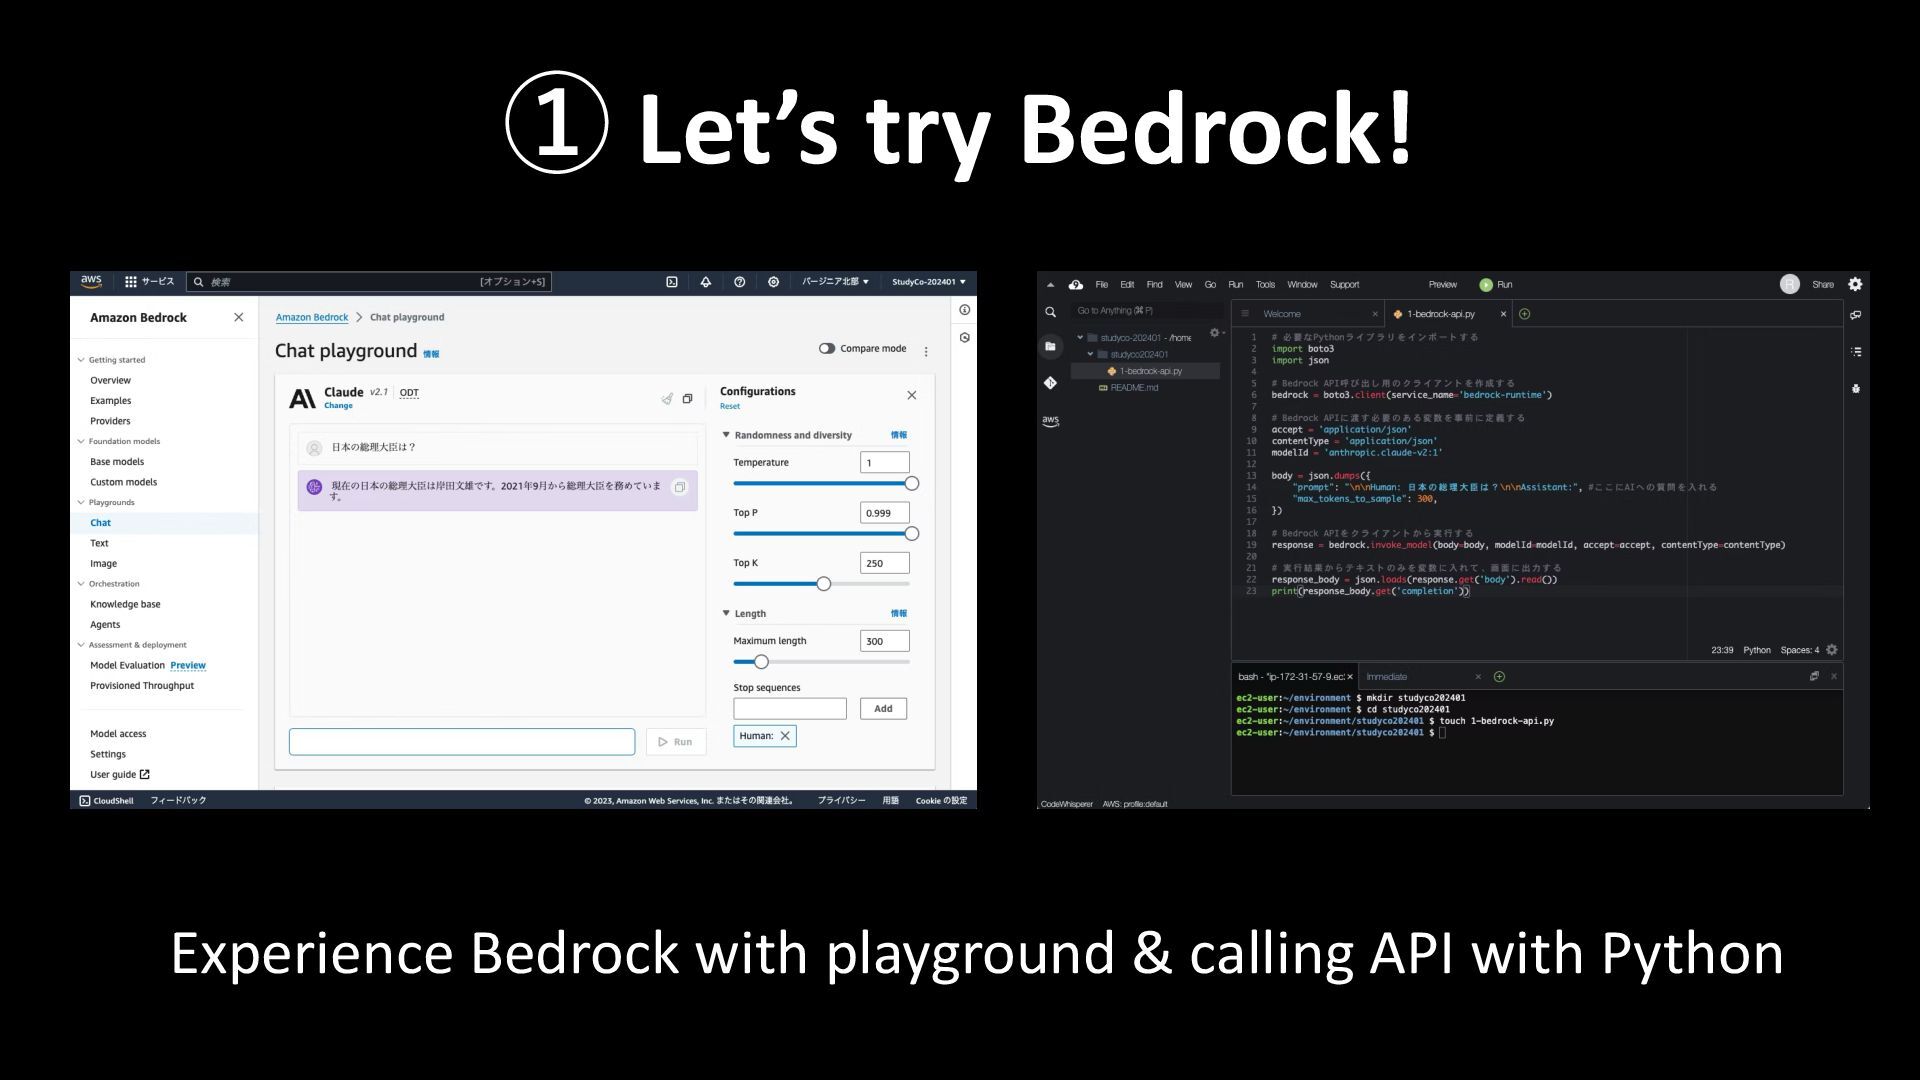
Task: Click Change link under Claude model
Action: pyautogui.click(x=338, y=406)
